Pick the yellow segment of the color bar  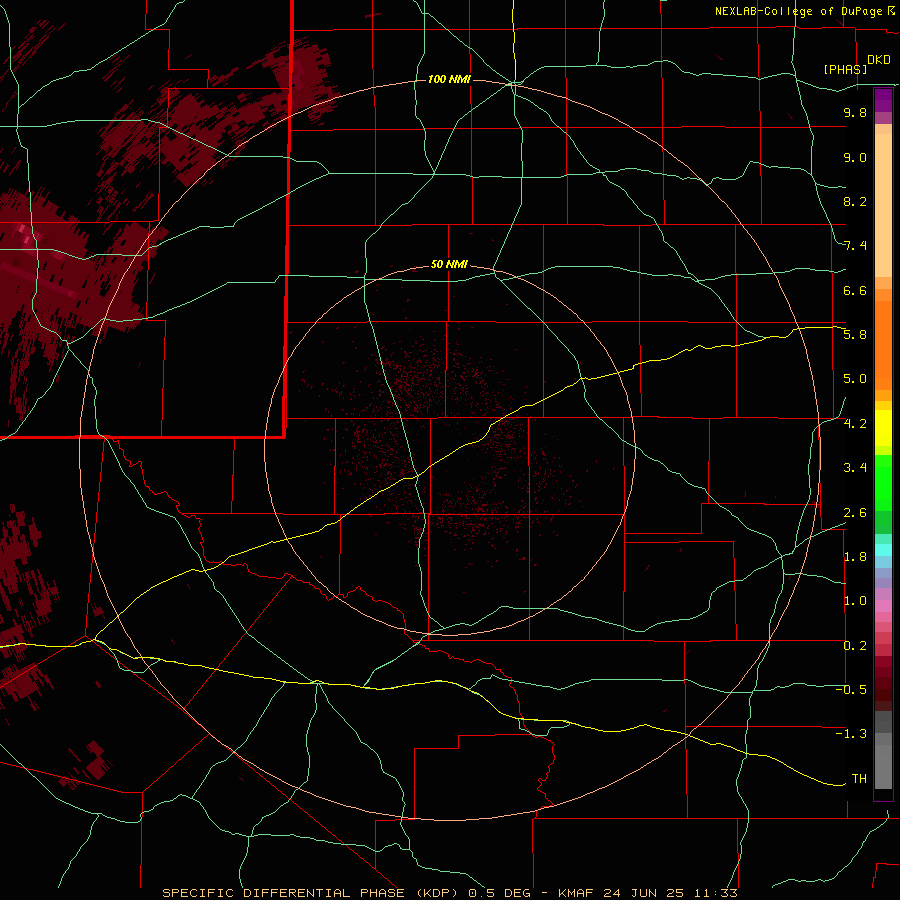(x=883, y=428)
